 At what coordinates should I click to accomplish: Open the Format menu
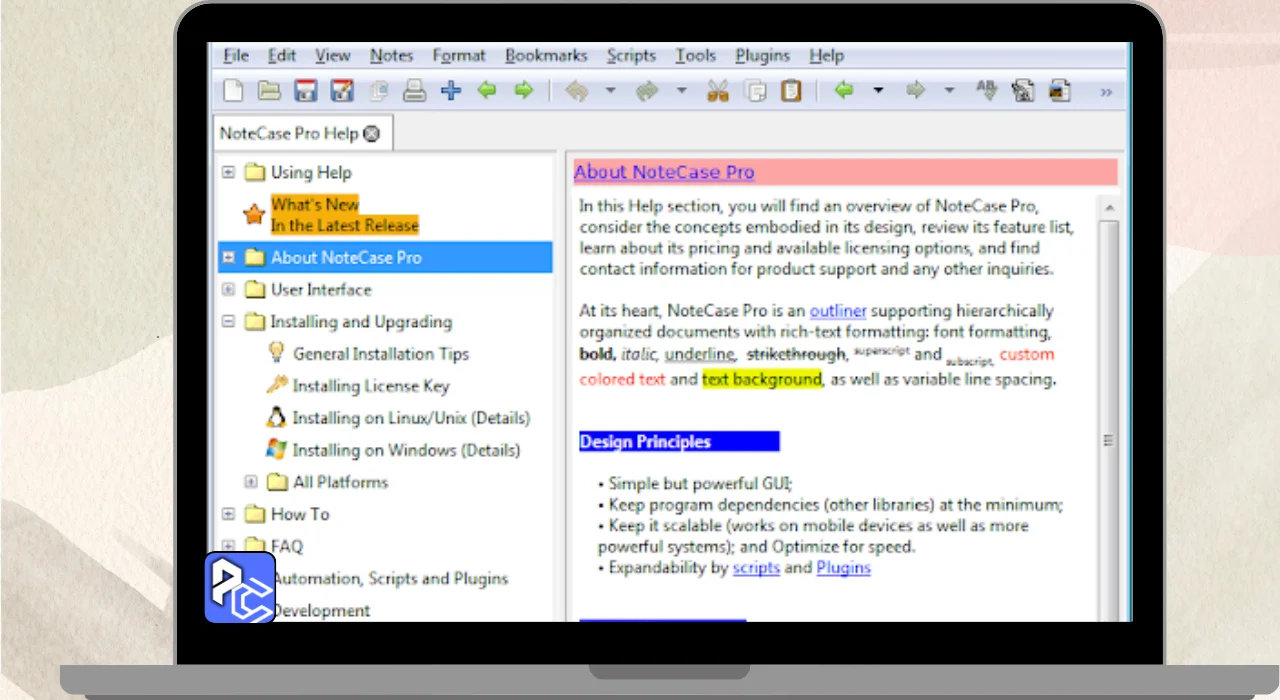tap(459, 56)
